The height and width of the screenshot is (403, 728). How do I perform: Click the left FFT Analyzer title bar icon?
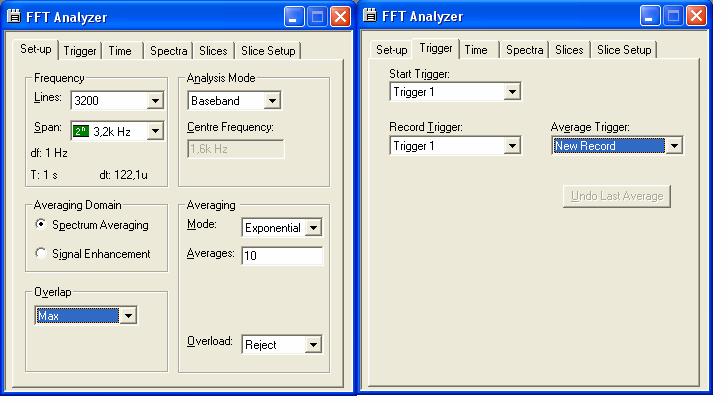13,17
